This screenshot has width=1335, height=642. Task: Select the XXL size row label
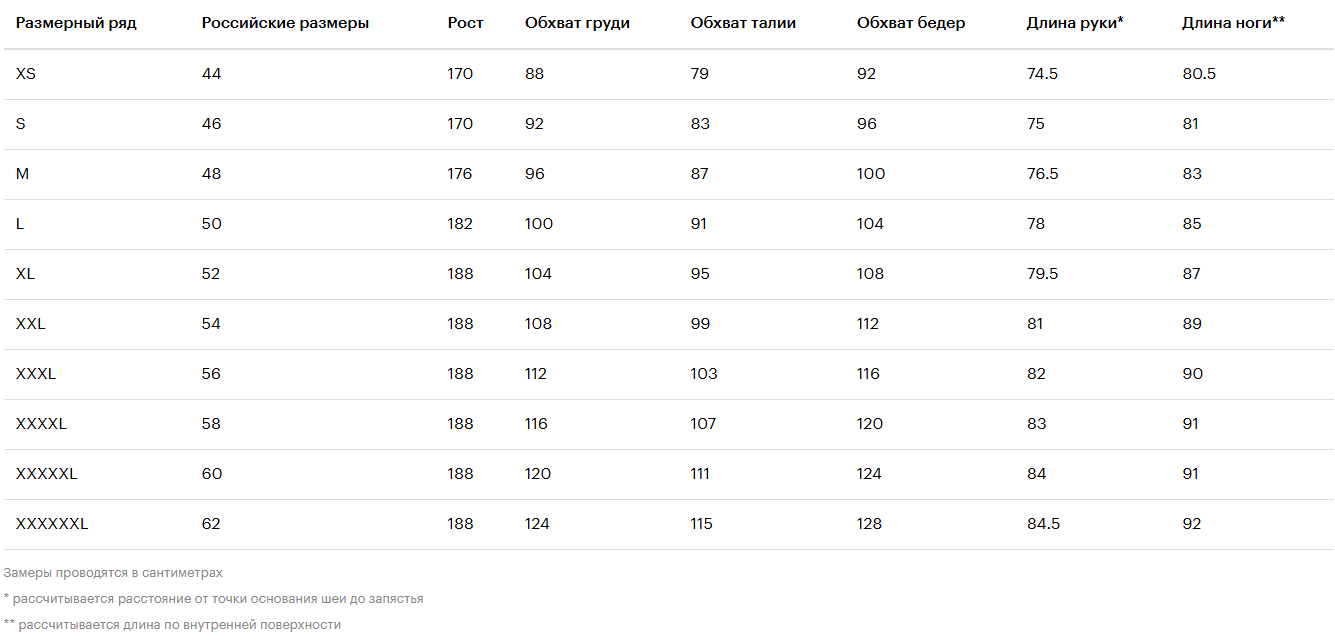[31, 324]
